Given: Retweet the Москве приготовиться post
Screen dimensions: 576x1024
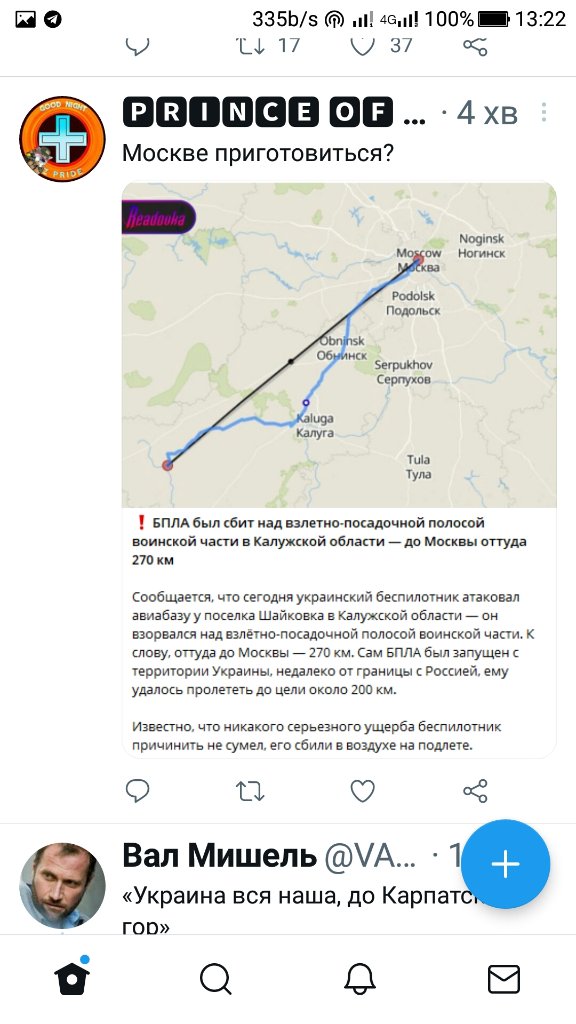Looking at the screenshot, I should coord(249,791).
